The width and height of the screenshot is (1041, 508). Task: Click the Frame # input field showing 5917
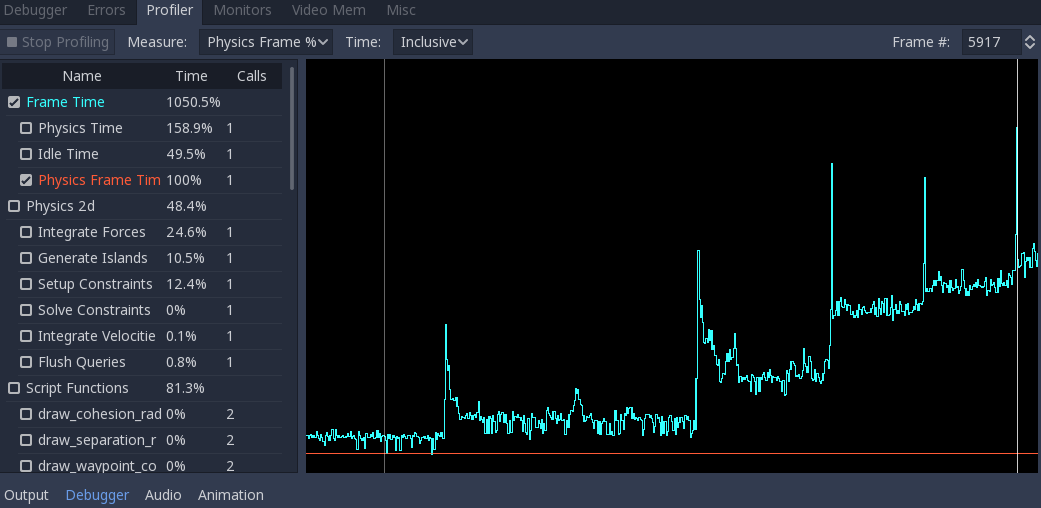(991, 42)
